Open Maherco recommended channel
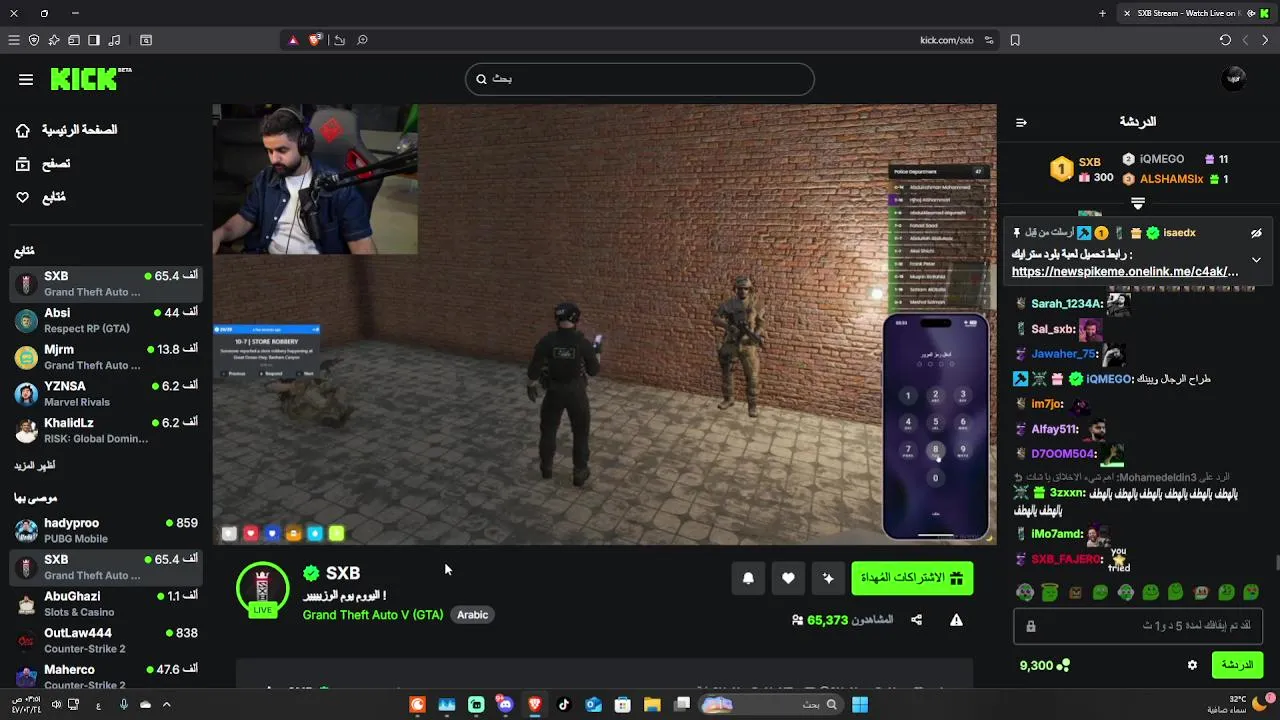Viewport: 1280px width, 720px height. (x=106, y=676)
